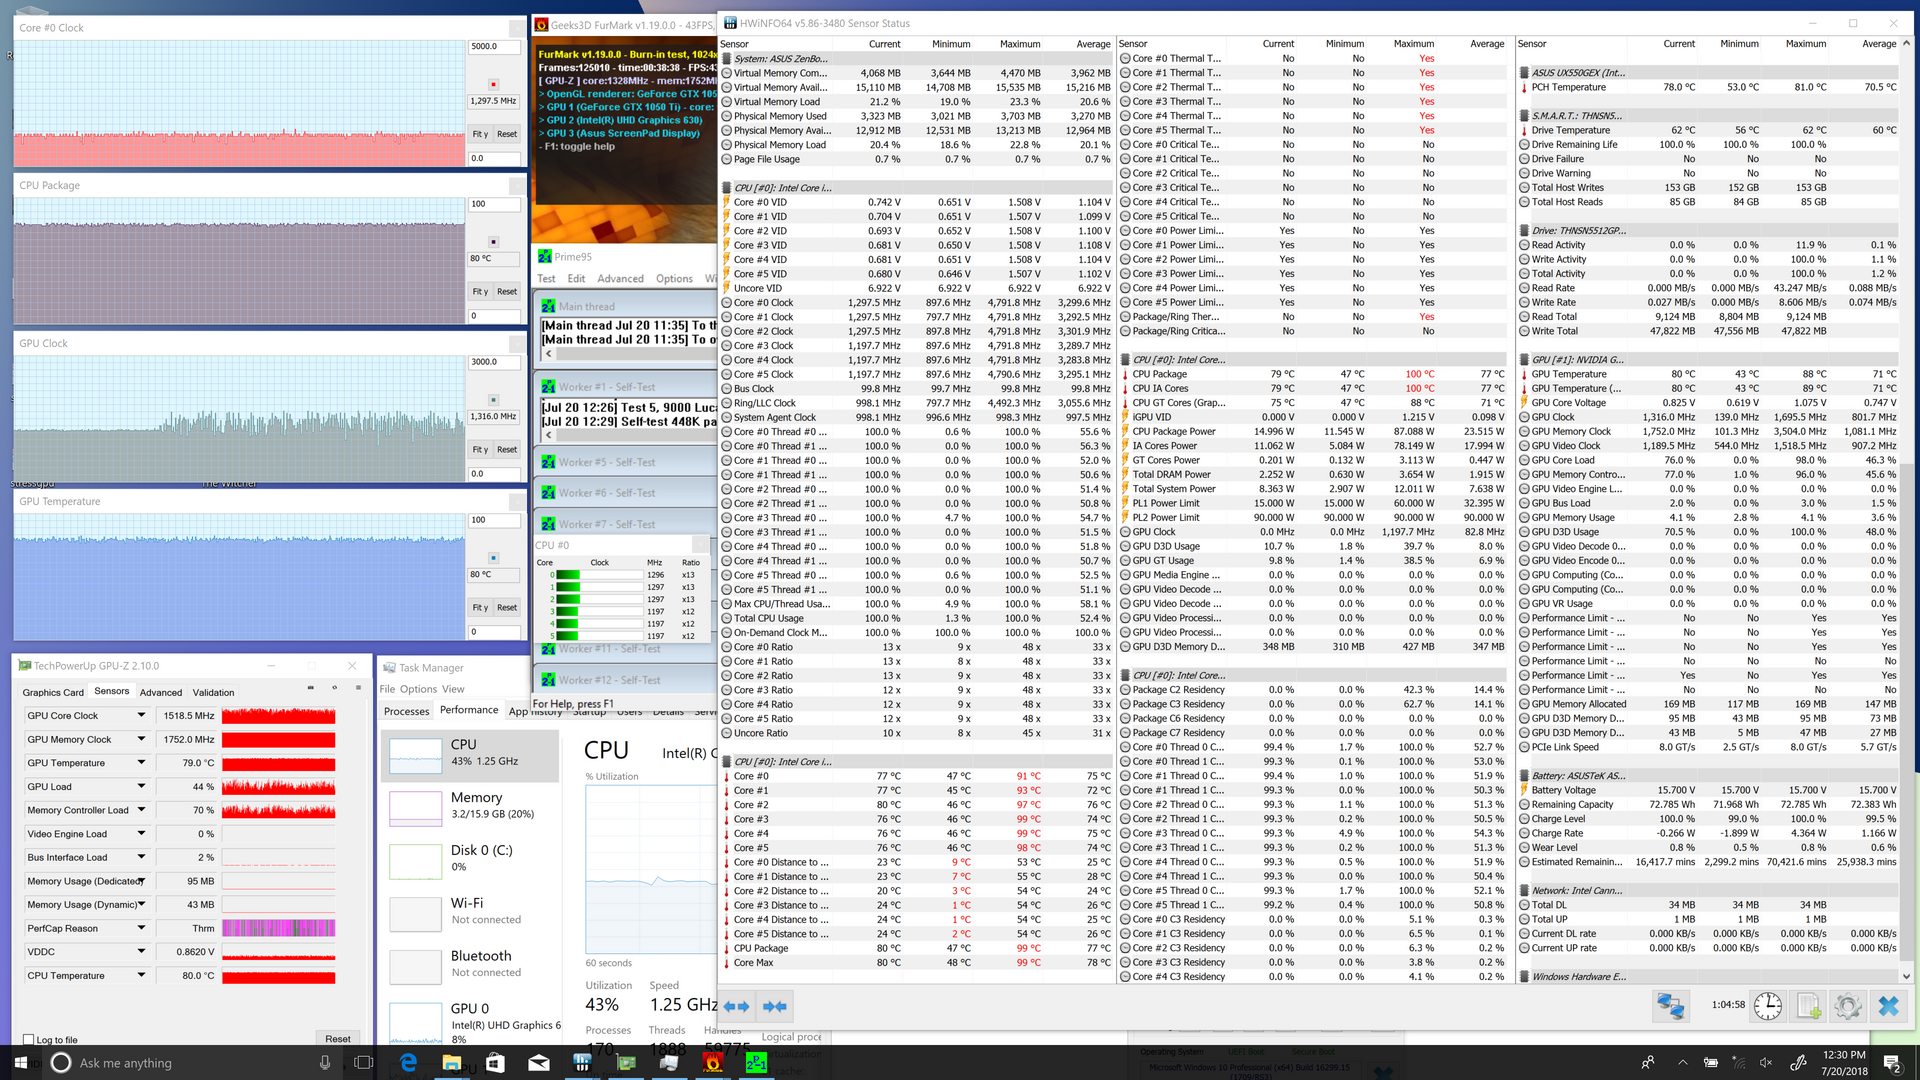1920x1080 pixels.
Task: Open the GPU Temperature sensor dropdown
Action: (141, 763)
